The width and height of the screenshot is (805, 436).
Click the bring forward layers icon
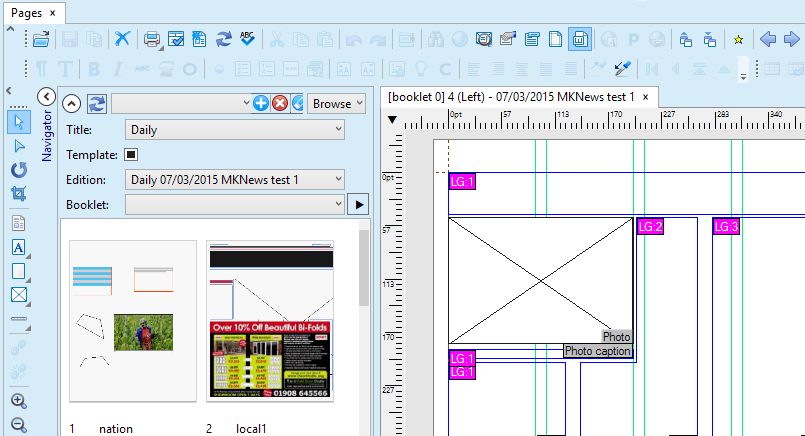tap(685, 39)
